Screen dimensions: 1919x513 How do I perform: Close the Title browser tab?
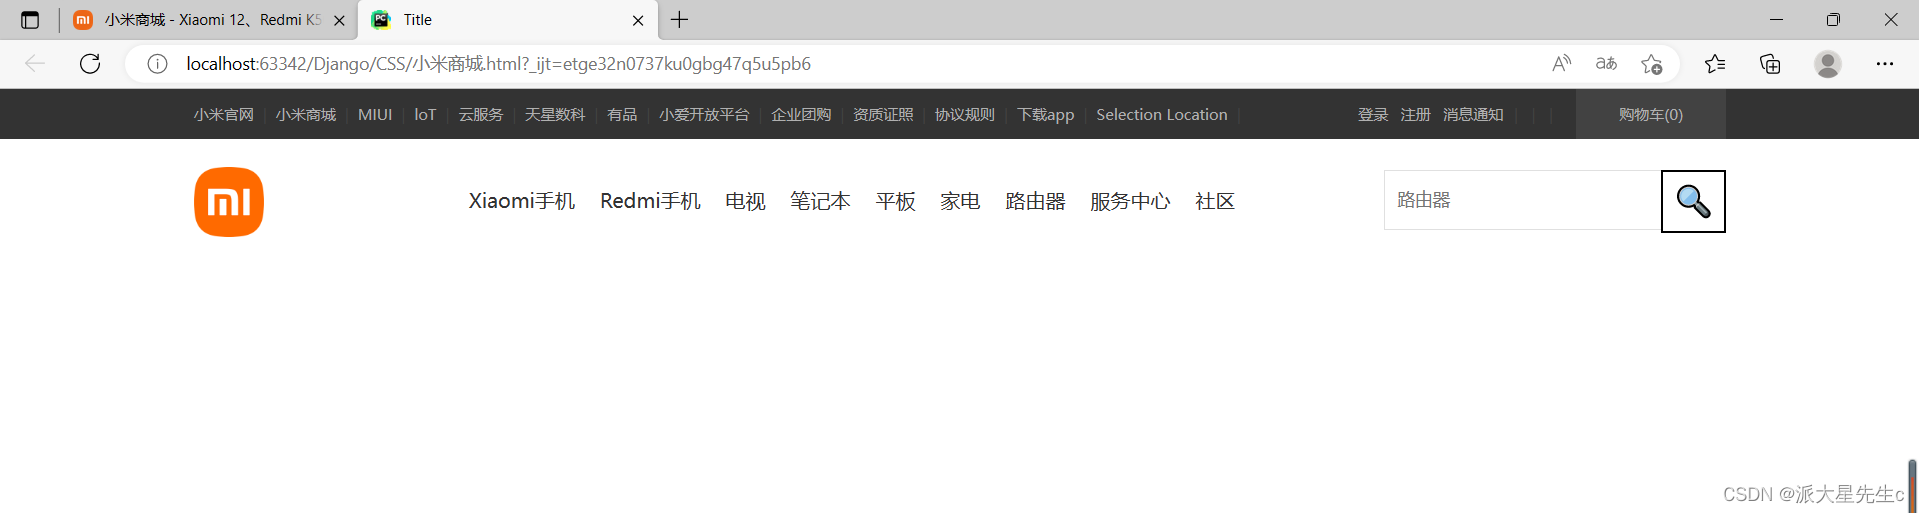coord(638,20)
